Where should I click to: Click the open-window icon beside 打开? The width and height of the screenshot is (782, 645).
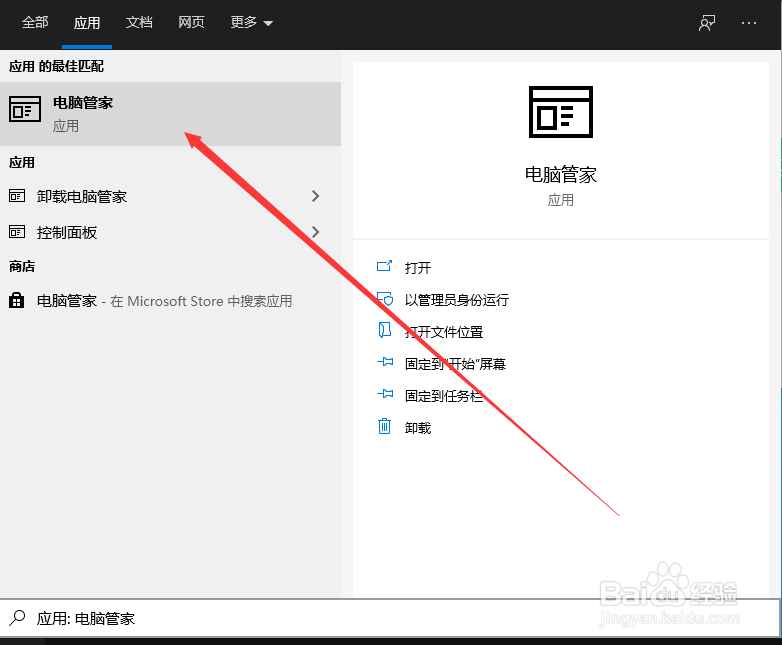pos(384,266)
